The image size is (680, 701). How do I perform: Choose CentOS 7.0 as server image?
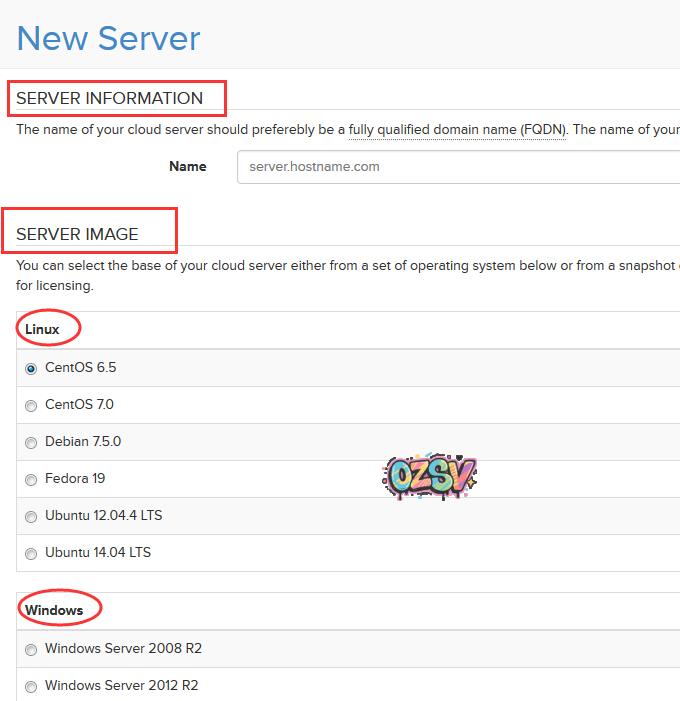(31, 405)
